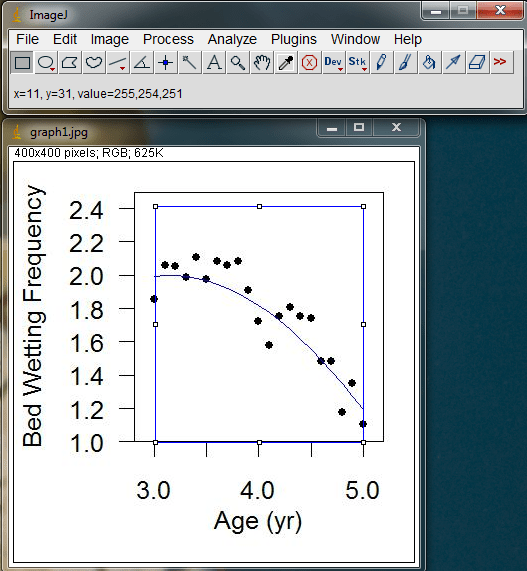Open the Dev developer menu tool
527x571 pixels.
(334, 63)
